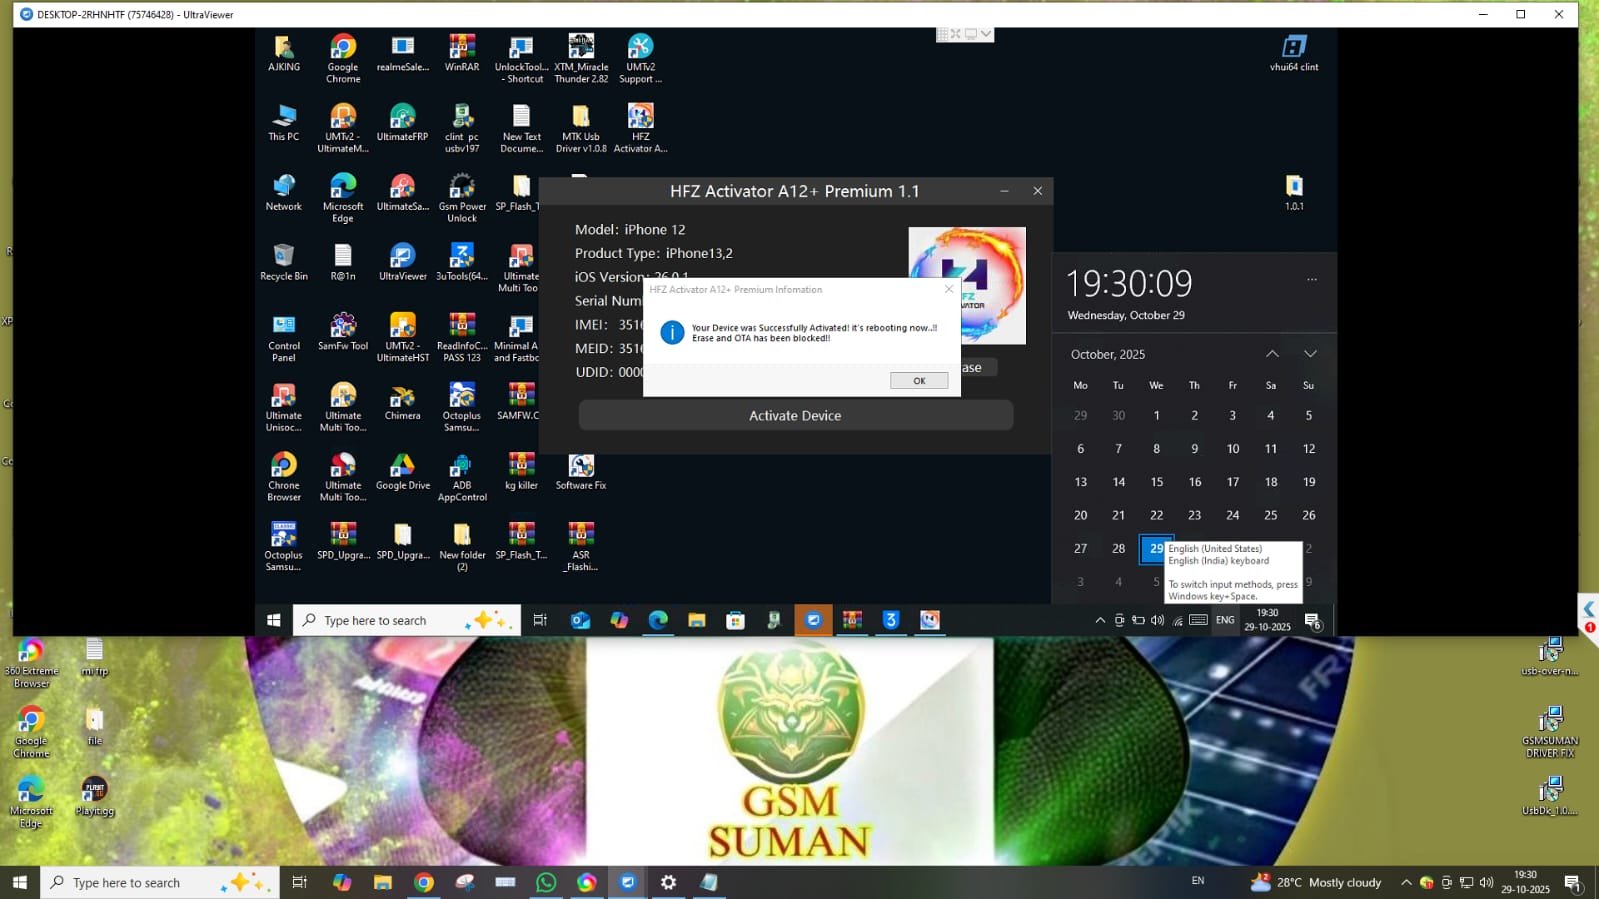
Task: Go to previous month with calendar up chevron
Action: coord(1272,354)
